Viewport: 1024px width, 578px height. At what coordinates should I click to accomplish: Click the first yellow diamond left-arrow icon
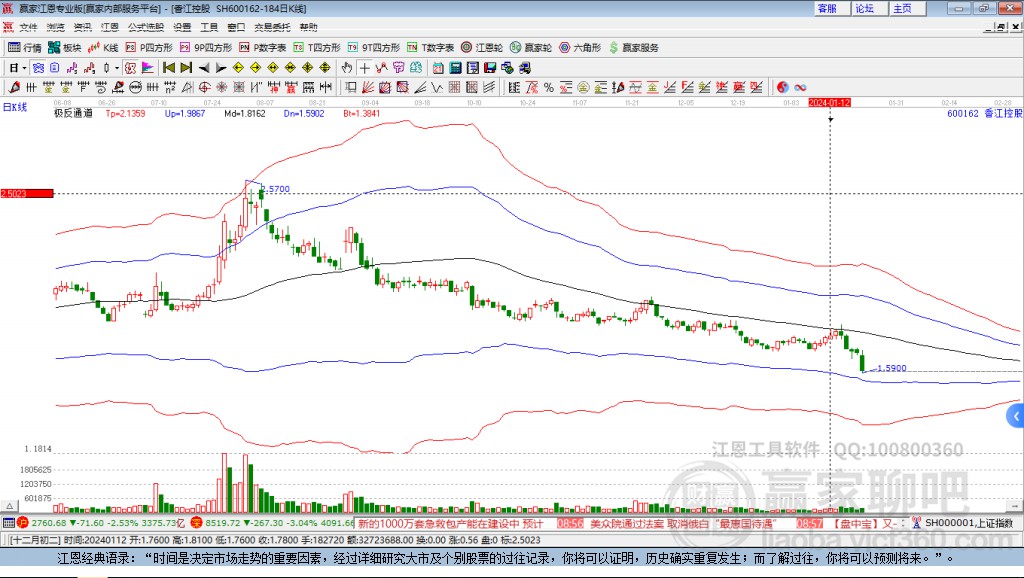[238, 68]
